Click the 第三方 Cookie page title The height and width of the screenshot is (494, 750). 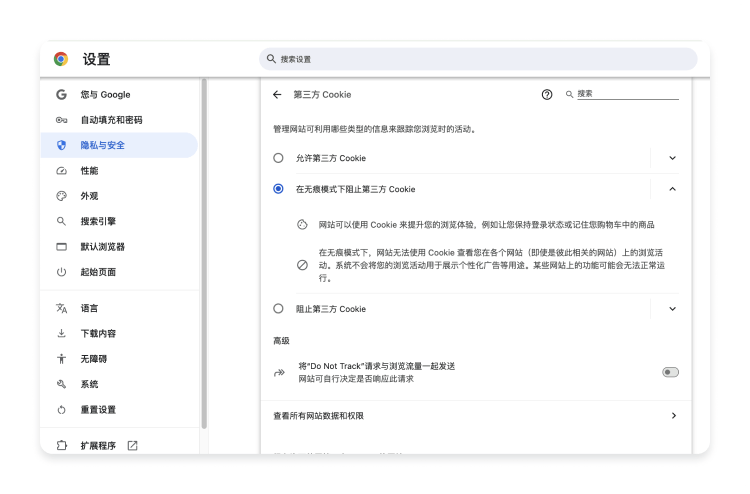point(322,95)
